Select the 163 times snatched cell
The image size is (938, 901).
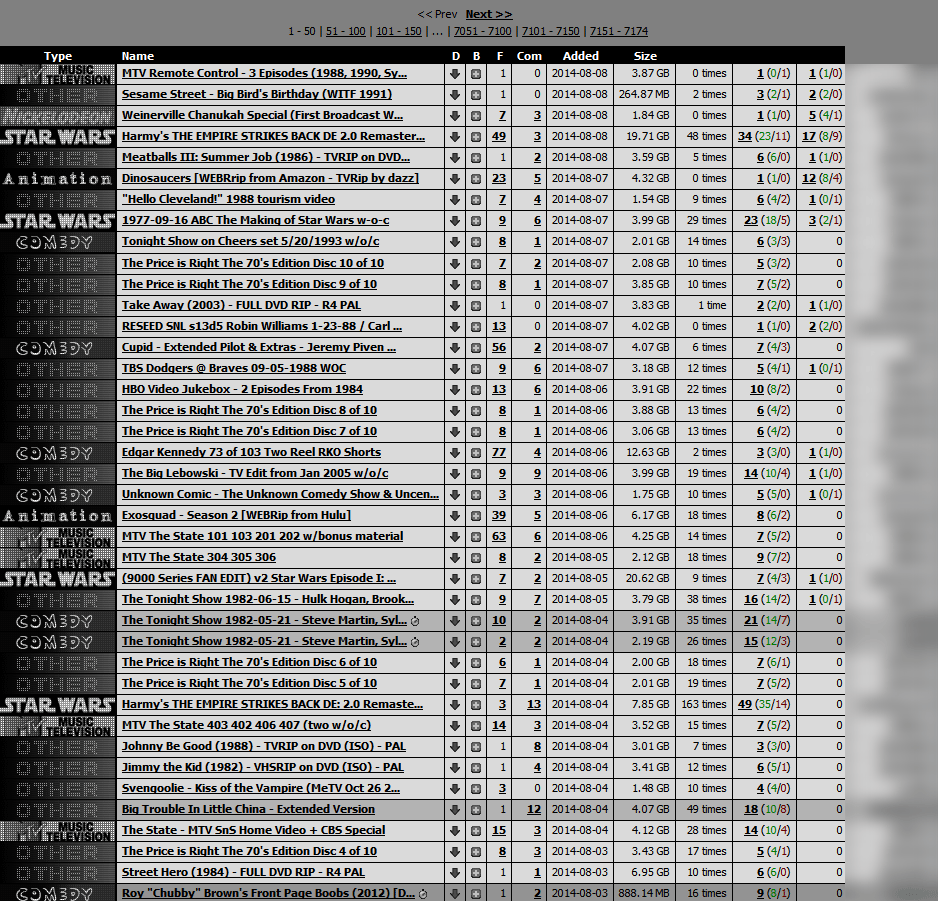pyautogui.click(x=704, y=704)
